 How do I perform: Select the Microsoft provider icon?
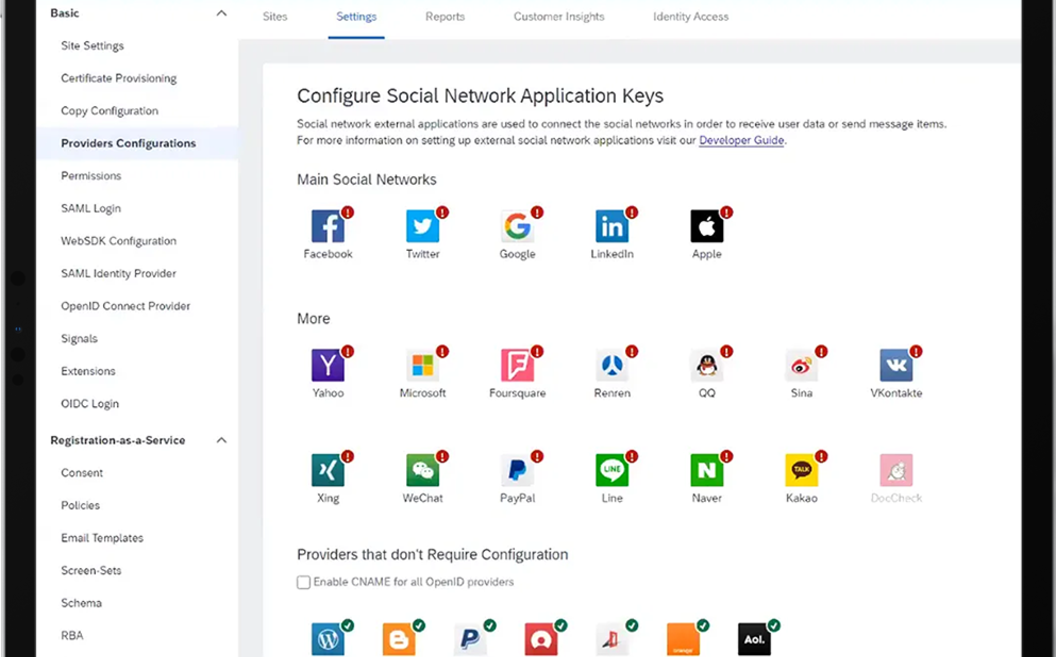[x=422, y=366]
